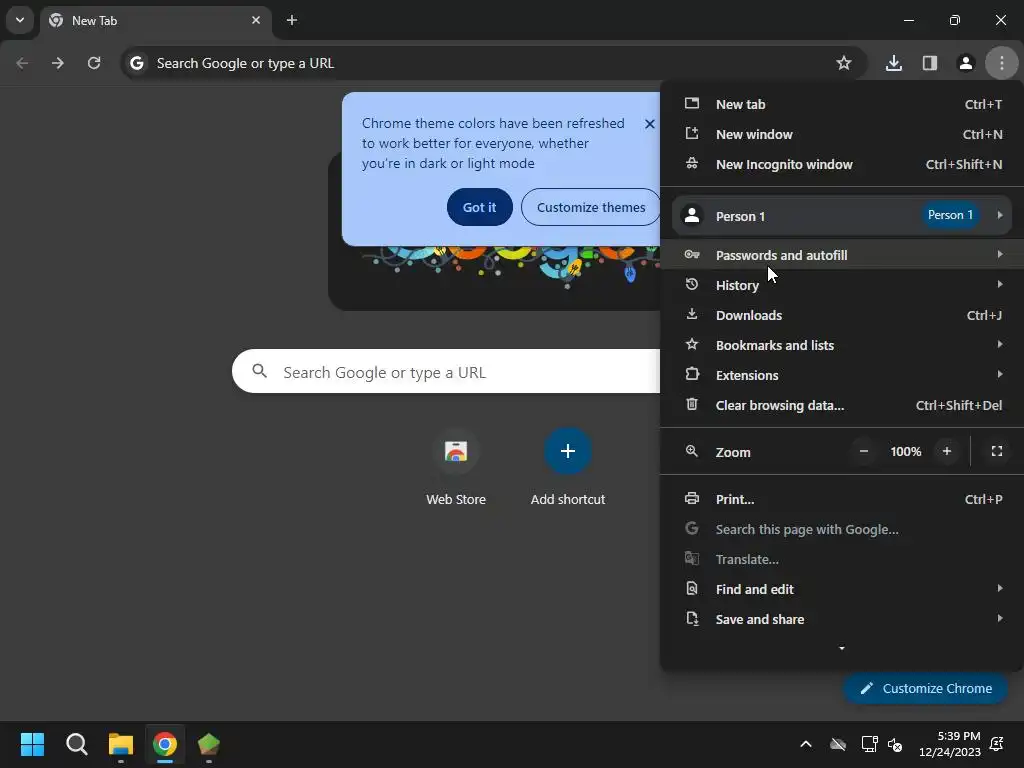The height and width of the screenshot is (768, 1024).
Task: Close the New Tab tab
Action: [256, 20]
